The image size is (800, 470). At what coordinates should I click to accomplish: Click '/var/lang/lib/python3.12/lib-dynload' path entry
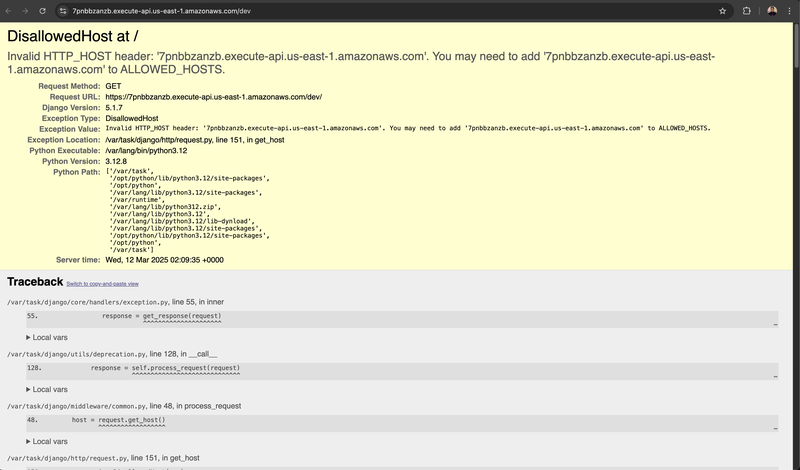coord(182,221)
